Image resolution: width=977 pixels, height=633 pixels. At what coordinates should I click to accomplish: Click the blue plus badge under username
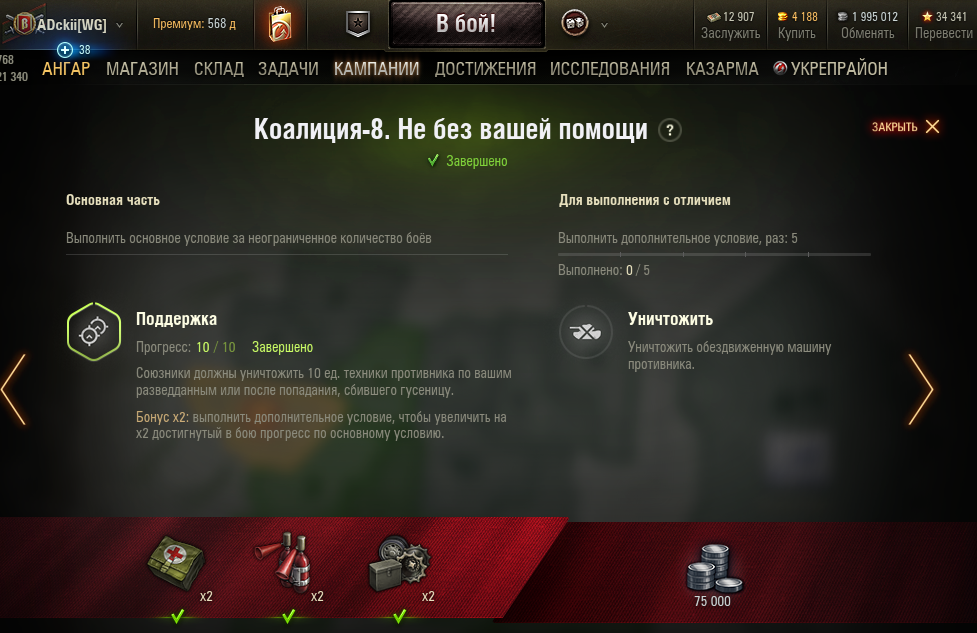click(x=65, y=50)
